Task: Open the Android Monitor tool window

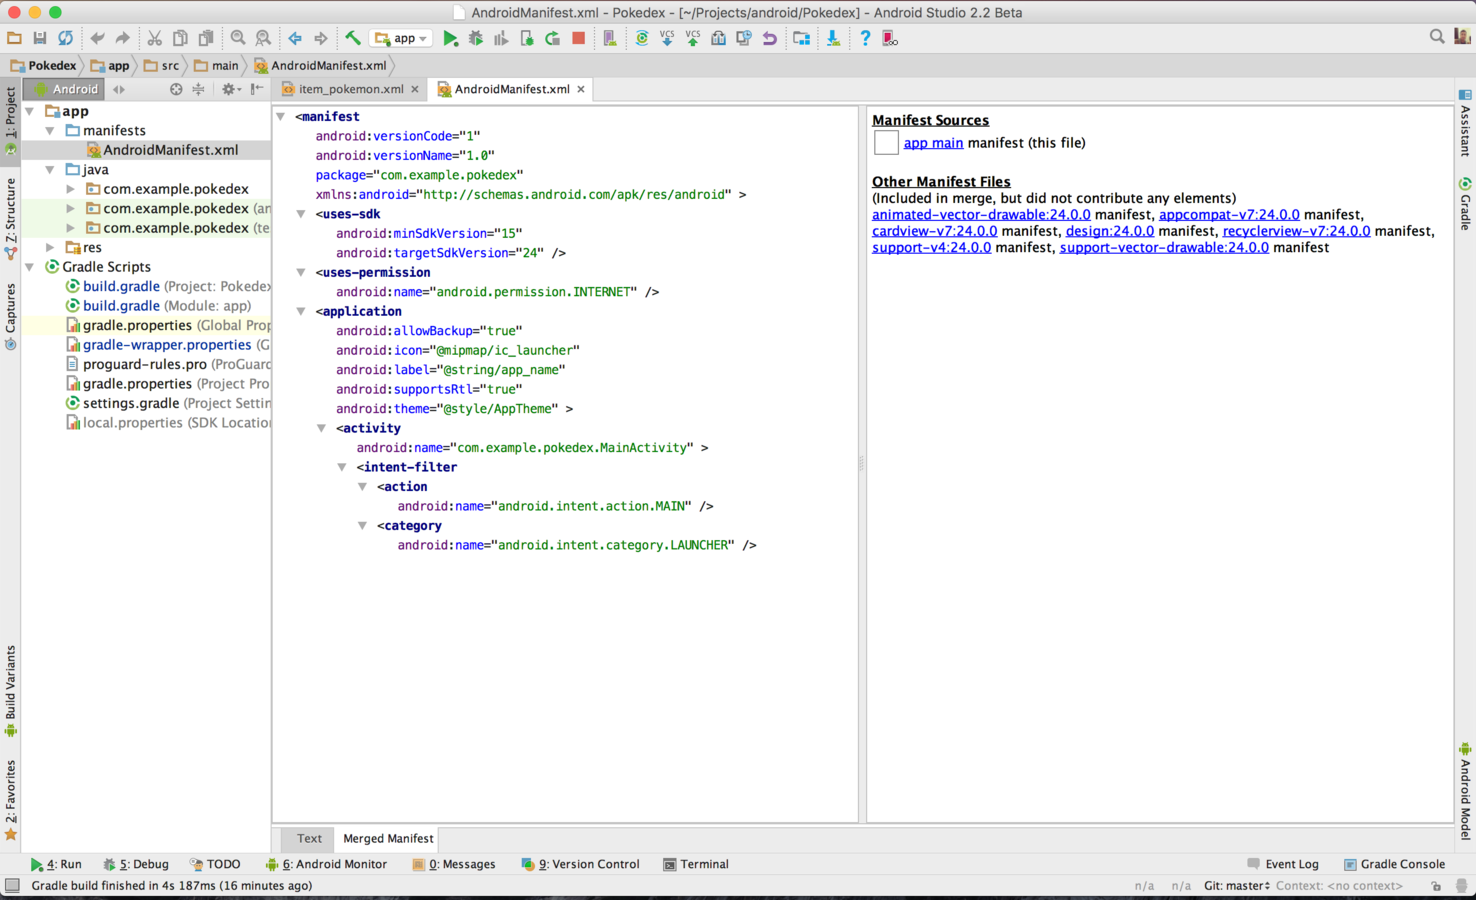Action: (327, 864)
